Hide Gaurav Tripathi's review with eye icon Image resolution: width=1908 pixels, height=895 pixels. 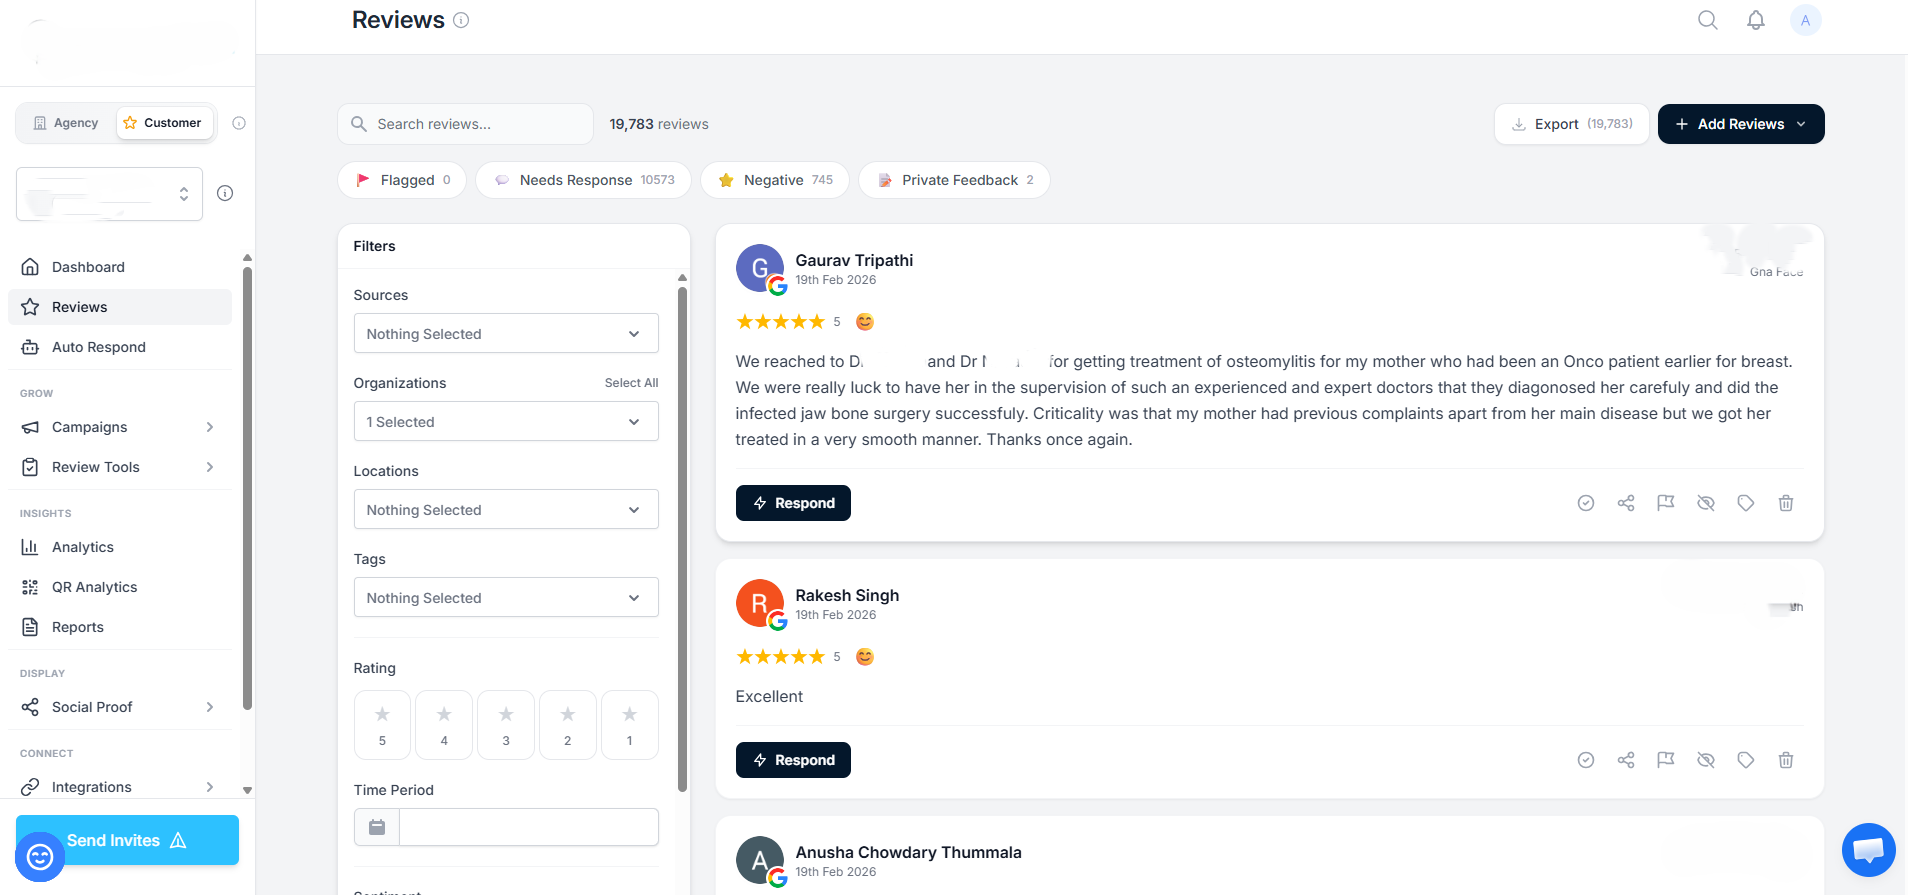pos(1705,503)
